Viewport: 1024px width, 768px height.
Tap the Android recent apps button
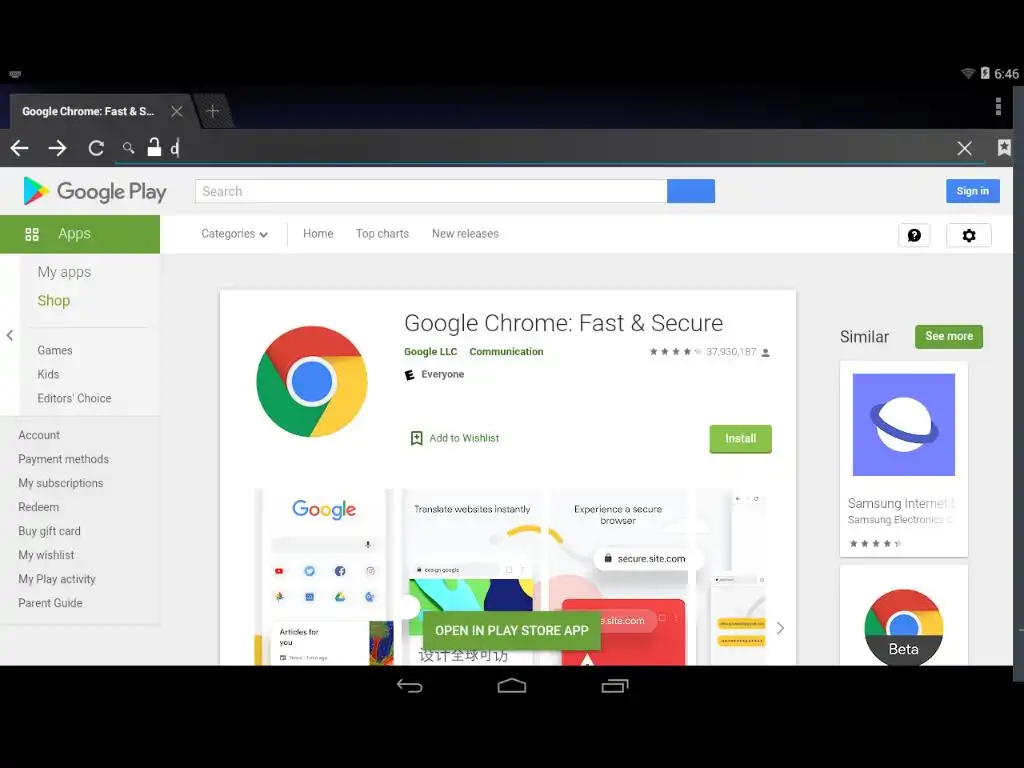[x=615, y=686]
